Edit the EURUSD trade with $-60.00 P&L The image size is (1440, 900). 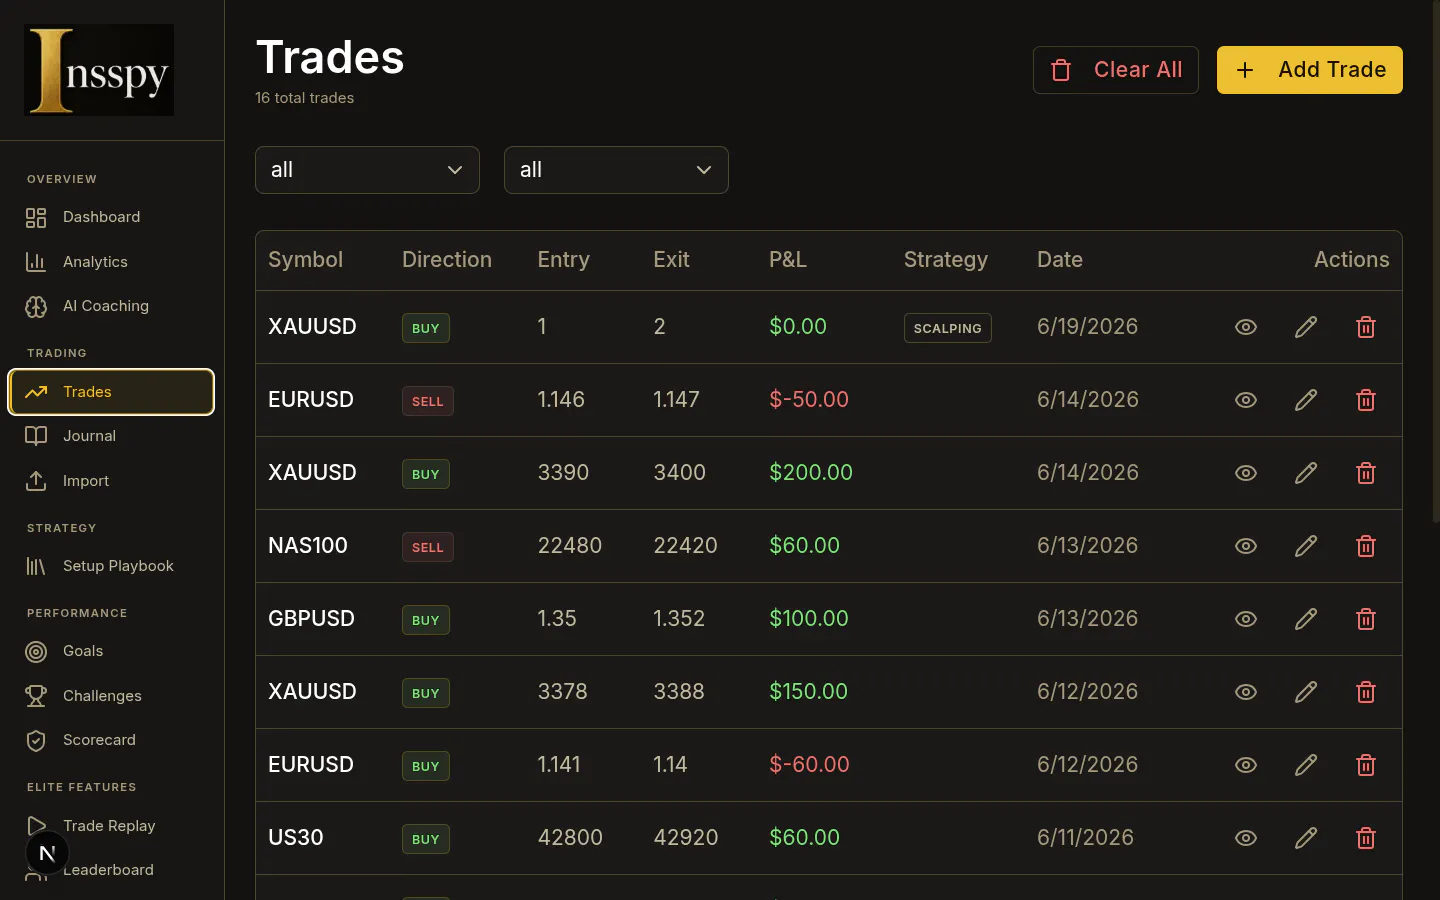(1306, 765)
